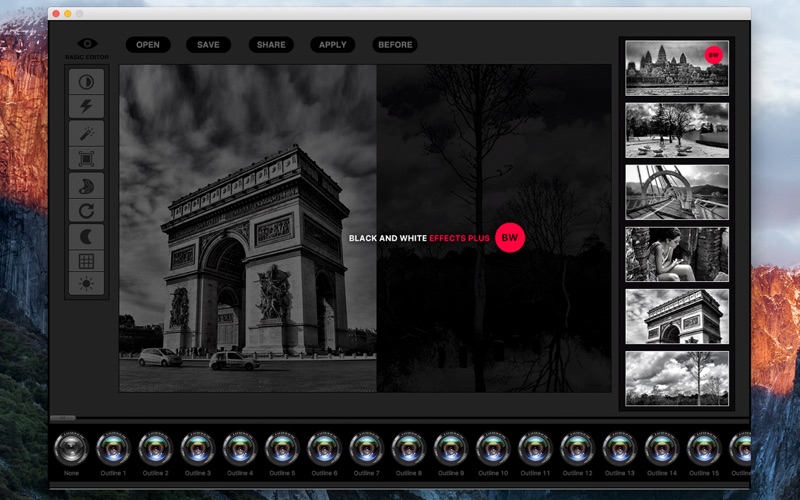Image resolution: width=800 pixels, height=500 pixels.
Task: Click the dark tree preview image
Action: (494, 228)
